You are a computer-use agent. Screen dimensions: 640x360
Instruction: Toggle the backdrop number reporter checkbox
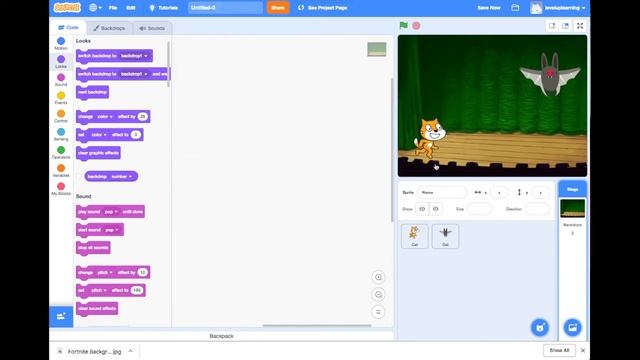pos(79,176)
